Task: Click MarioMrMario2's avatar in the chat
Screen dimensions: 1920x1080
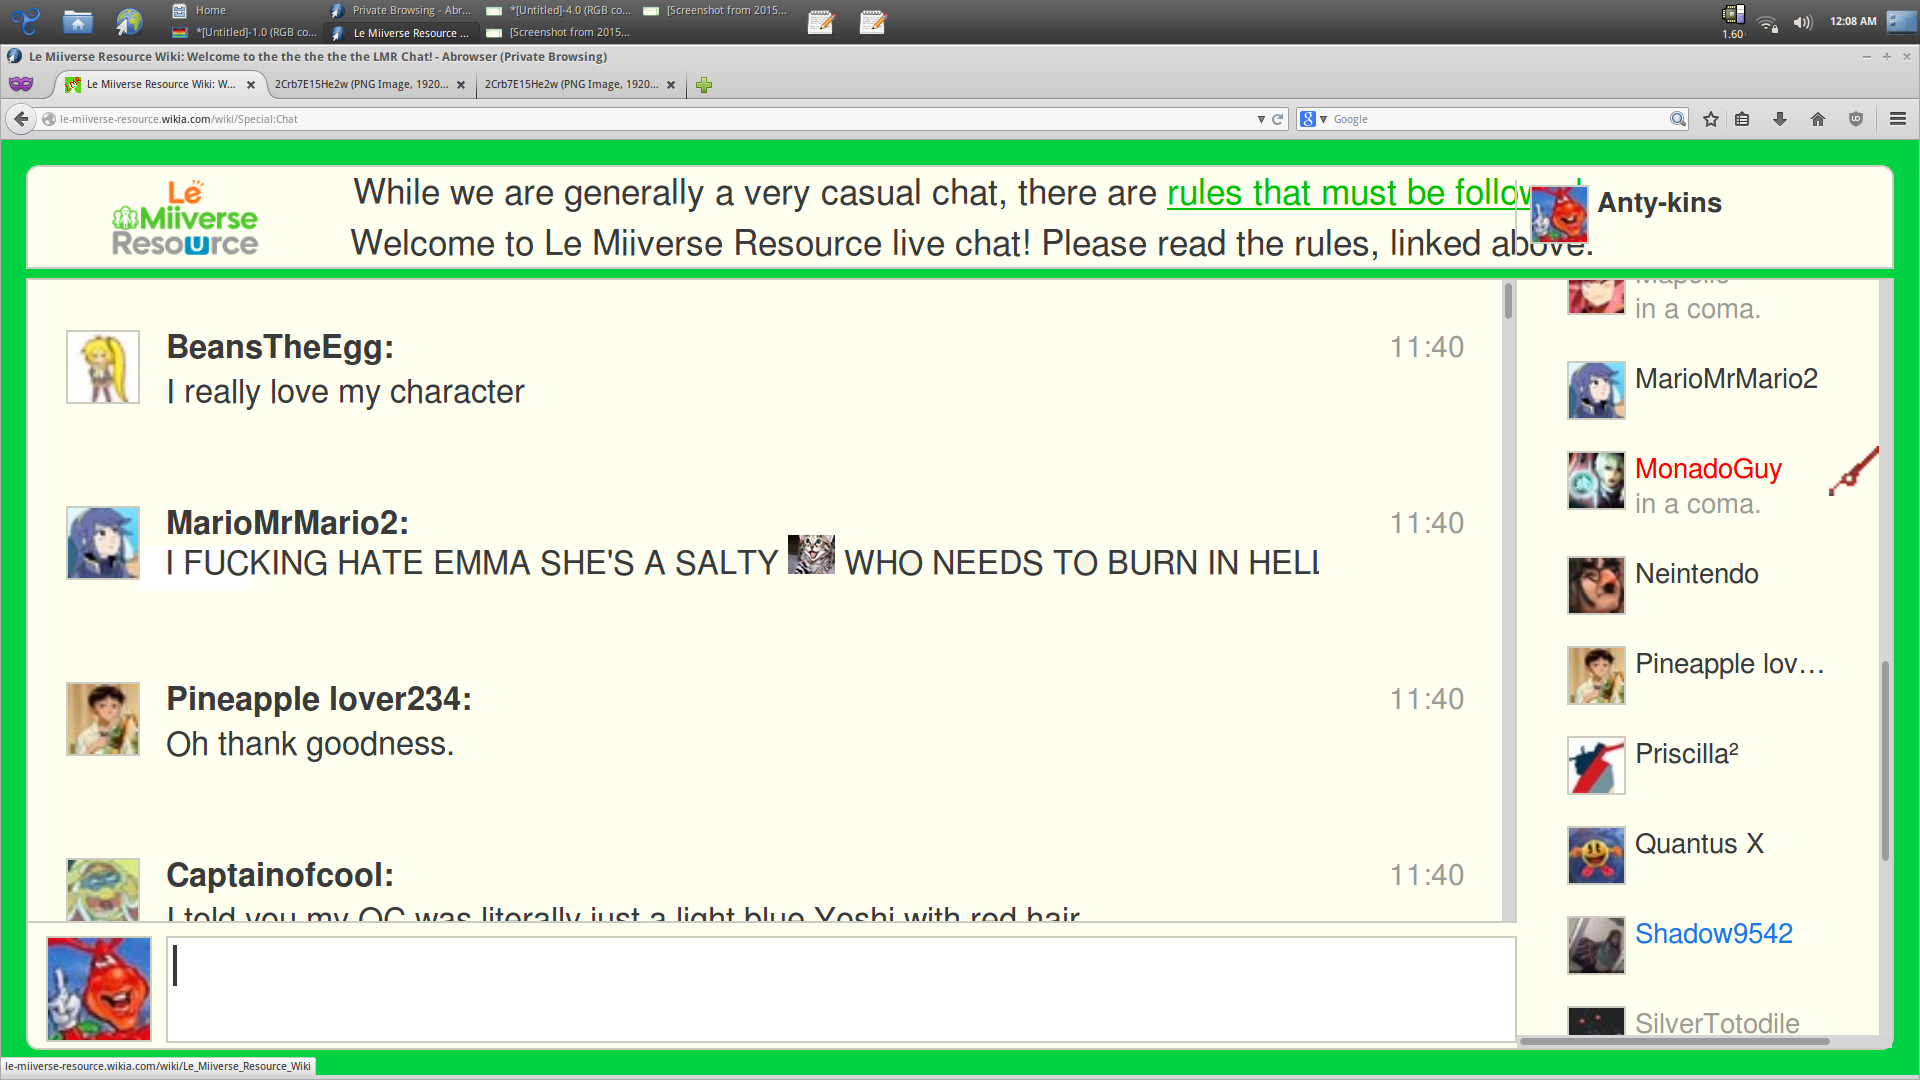Action: tap(103, 543)
